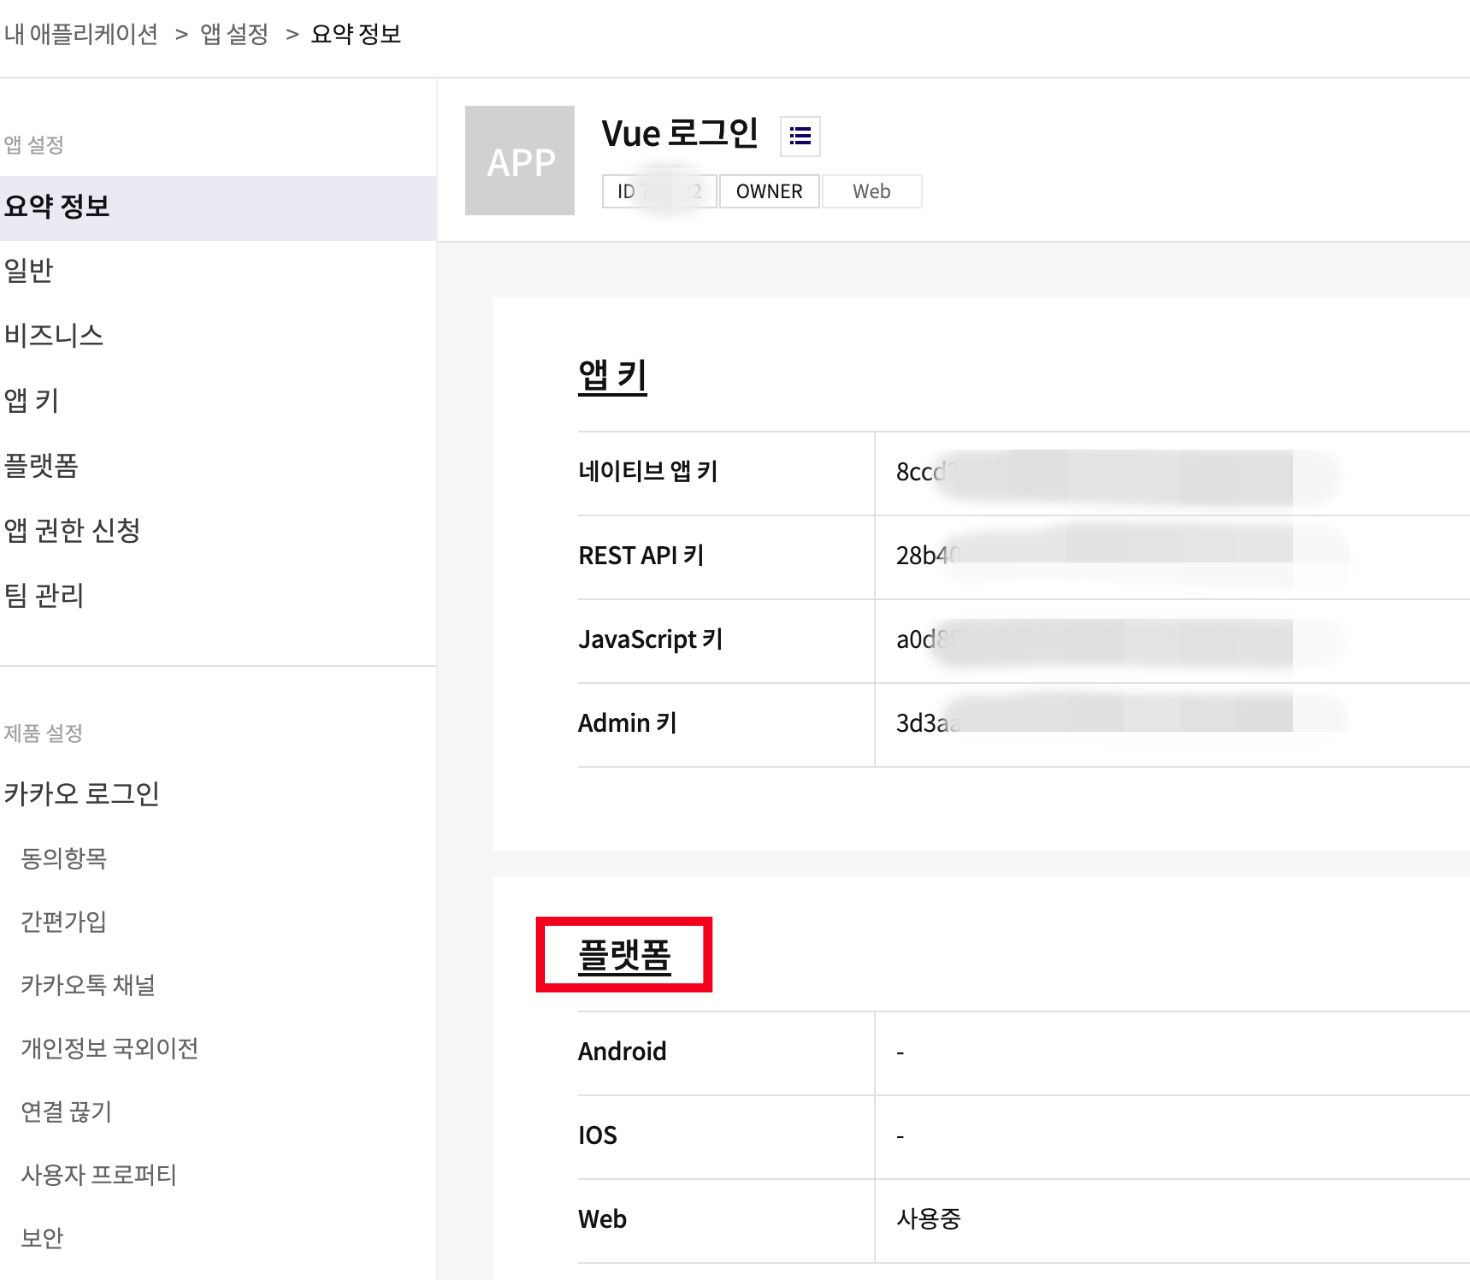Open the 연결 끊기 submenu
This screenshot has width=1470, height=1280.
coord(67,1111)
